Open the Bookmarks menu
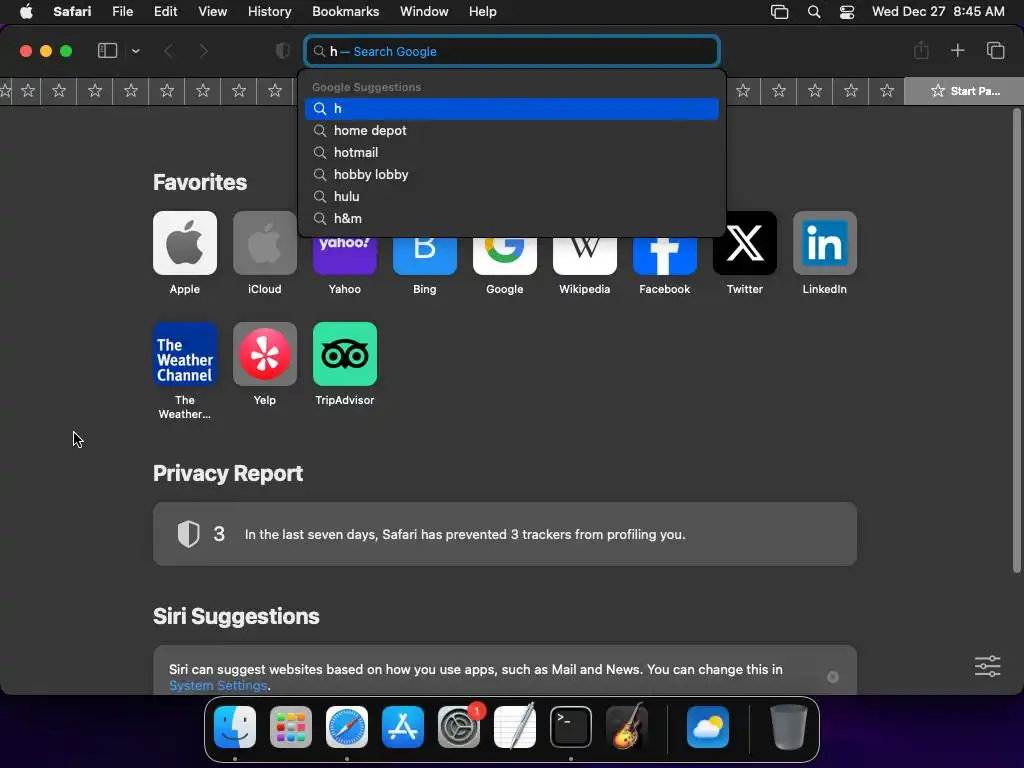 coord(345,12)
